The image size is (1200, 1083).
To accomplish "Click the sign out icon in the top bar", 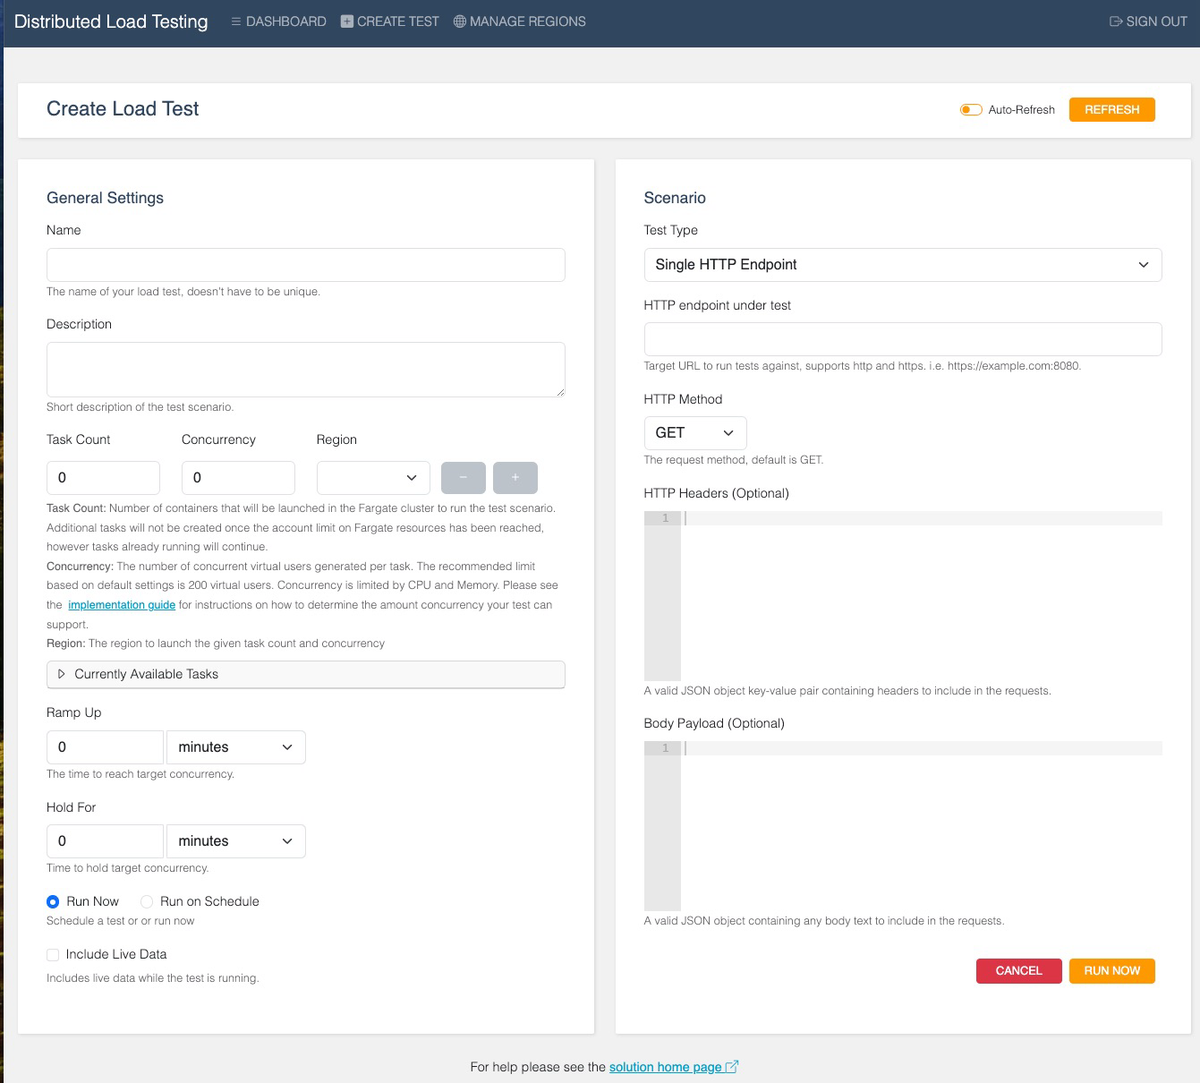I will [1116, 21].
